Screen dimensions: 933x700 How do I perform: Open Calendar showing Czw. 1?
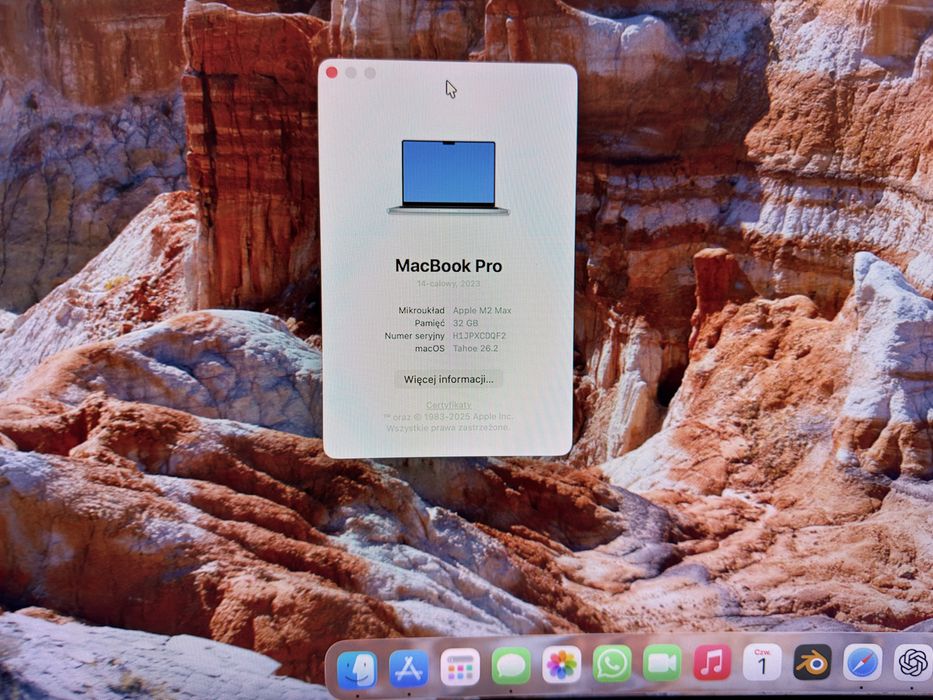click(x=762, y=661)
